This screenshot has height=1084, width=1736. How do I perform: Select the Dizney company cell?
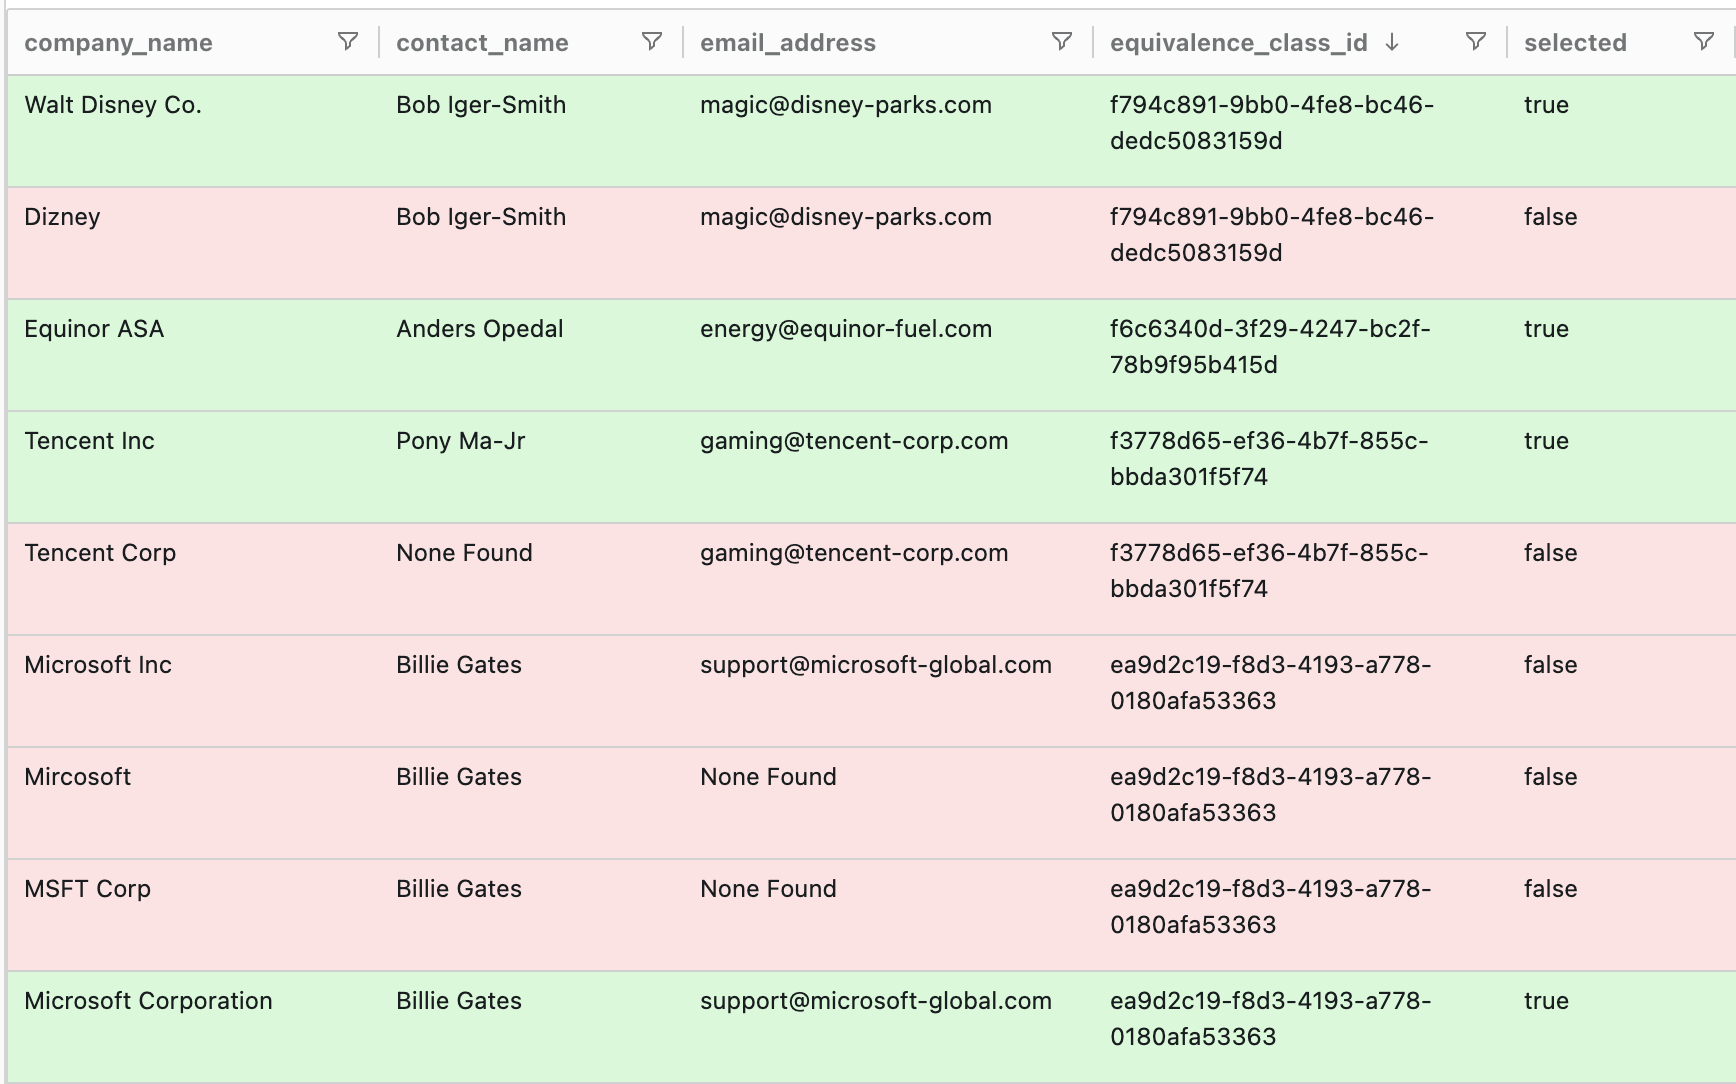[x=62, y=216]
